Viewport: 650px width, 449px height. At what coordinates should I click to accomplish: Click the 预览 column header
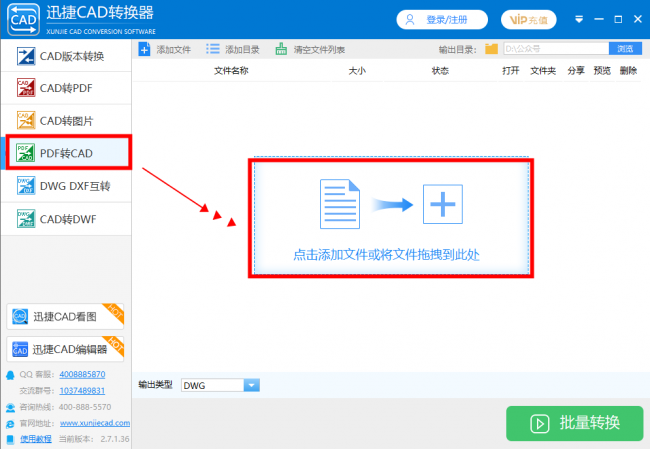pyautogui.click(x=602, y=70)
